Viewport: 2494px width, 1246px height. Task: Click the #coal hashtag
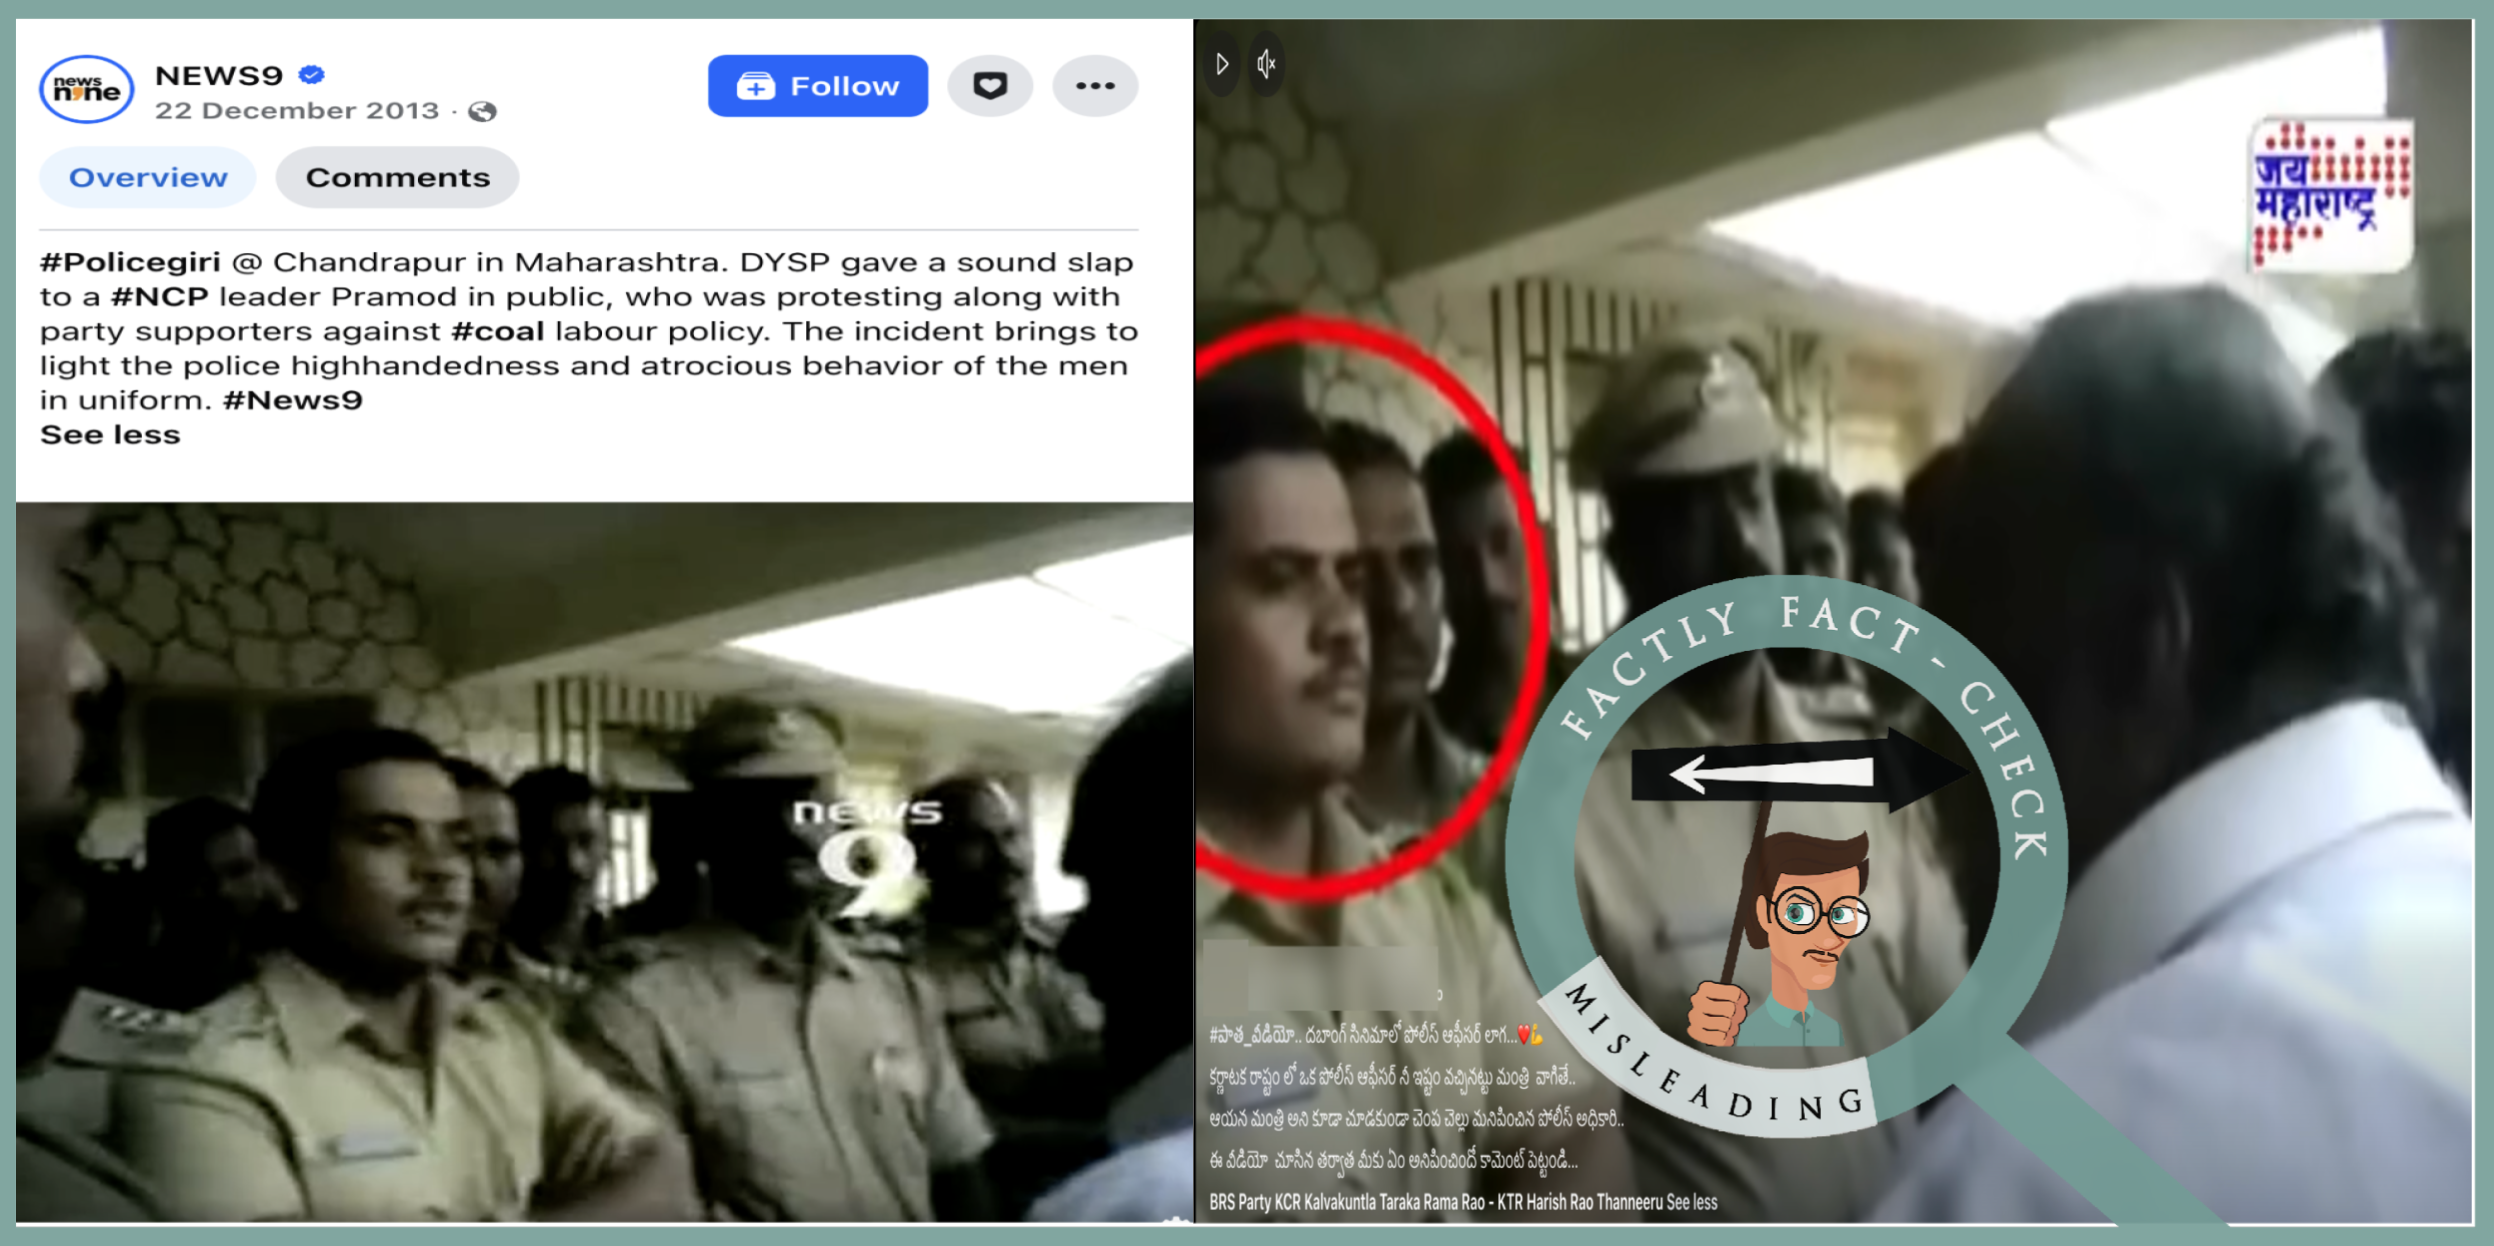(x=498, y=331)
